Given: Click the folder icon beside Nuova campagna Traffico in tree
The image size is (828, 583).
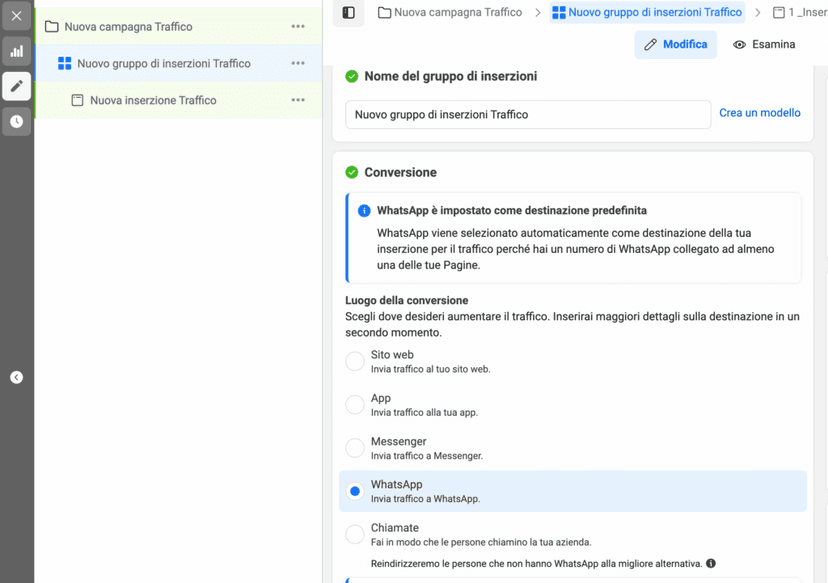Looking at the screenshot, I should [x=51, y=26].
